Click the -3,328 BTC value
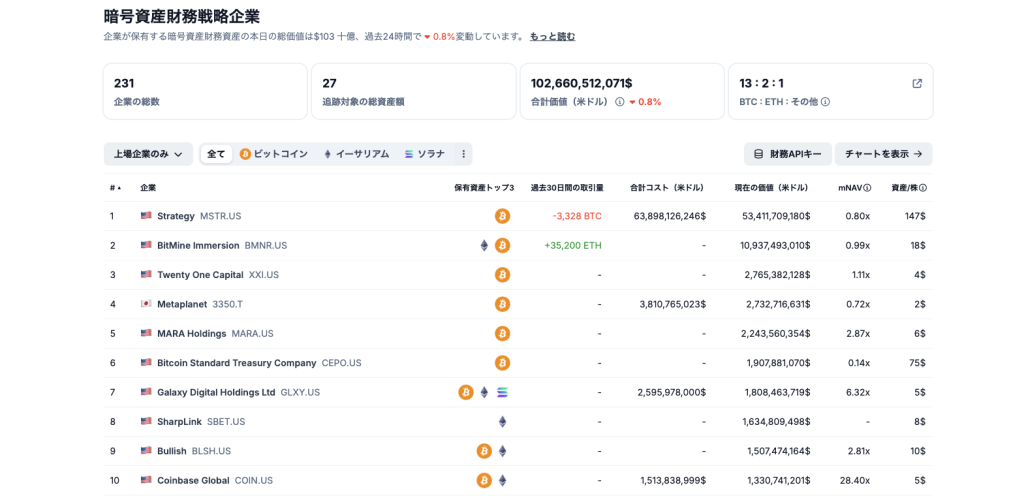 575,216
